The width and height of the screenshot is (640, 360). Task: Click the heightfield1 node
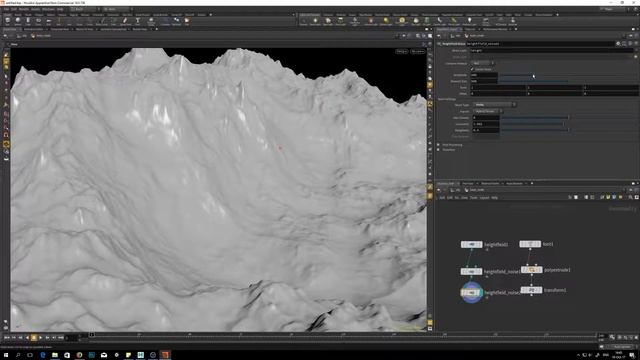coord(471,244)
